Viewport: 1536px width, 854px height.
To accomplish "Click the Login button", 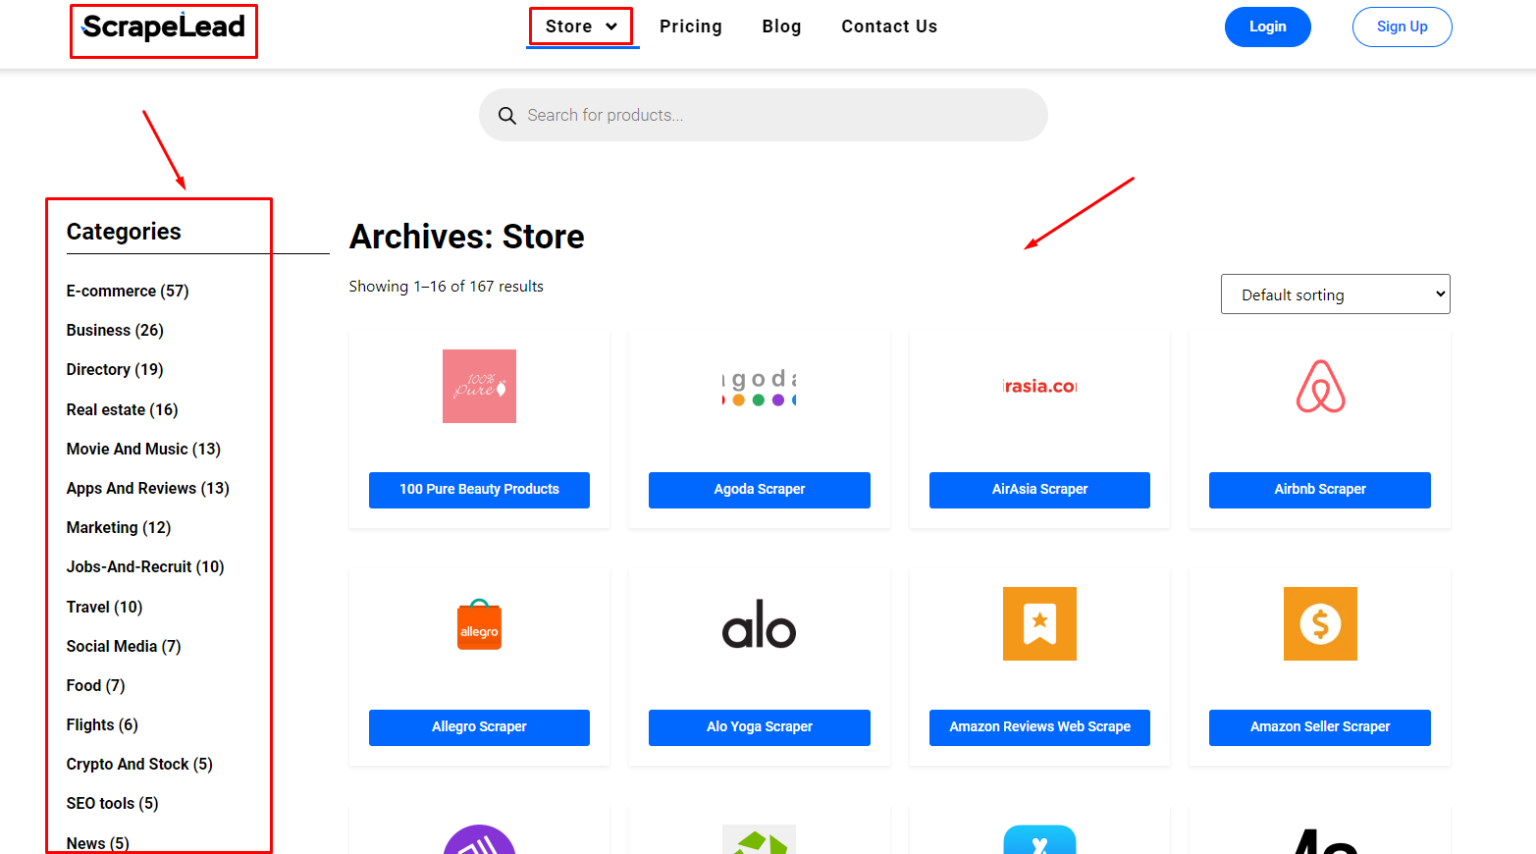I will 1267,27.
